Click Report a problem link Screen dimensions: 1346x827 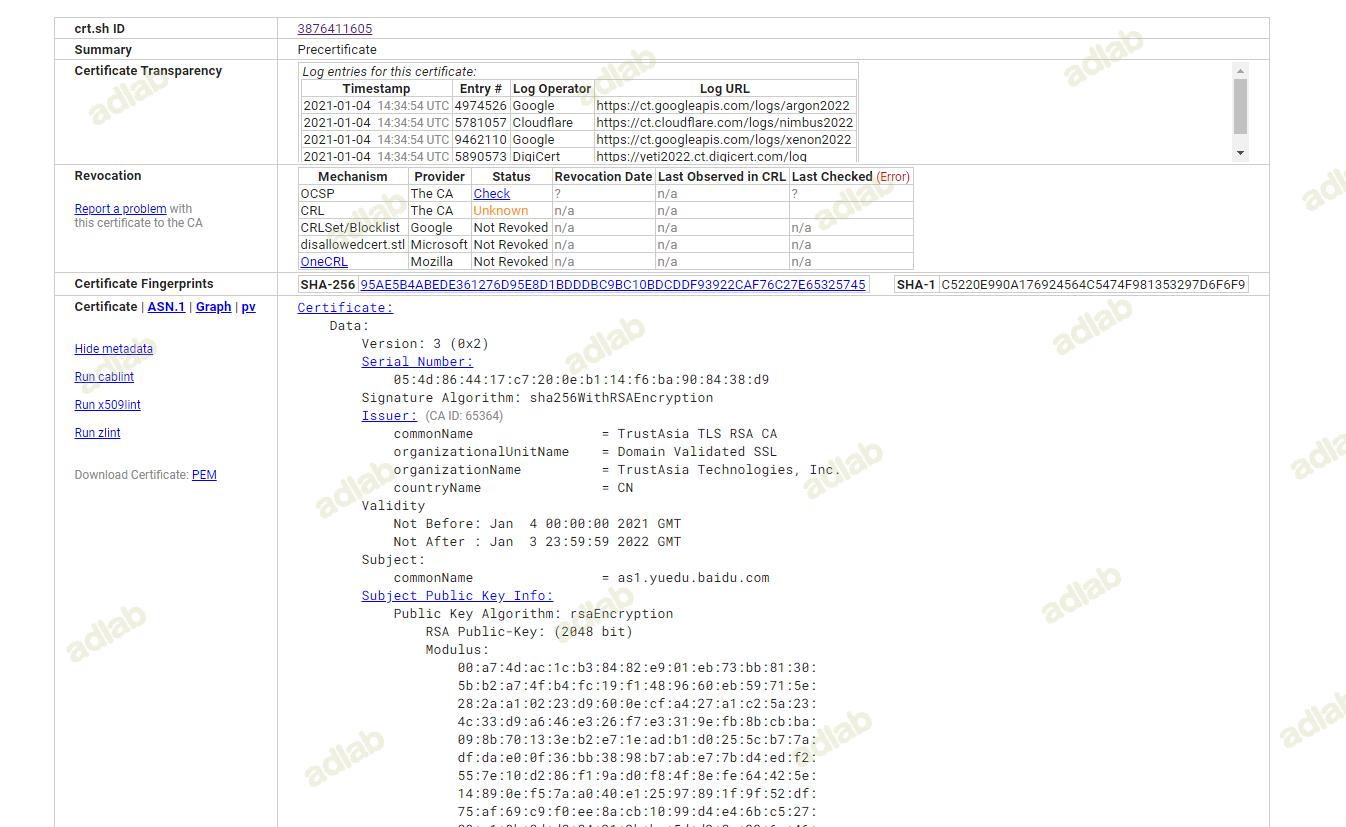pos(120,209)
